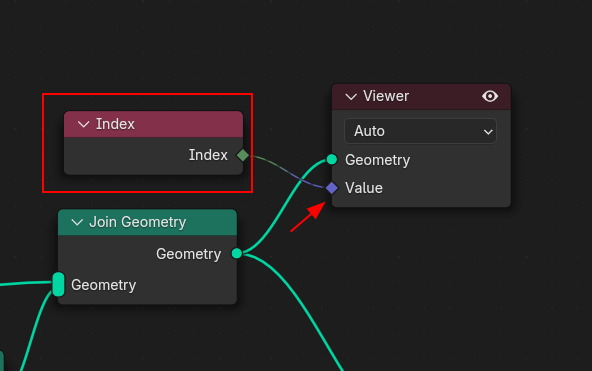Toggle the Viewer node eye icon

pos(490,96)
